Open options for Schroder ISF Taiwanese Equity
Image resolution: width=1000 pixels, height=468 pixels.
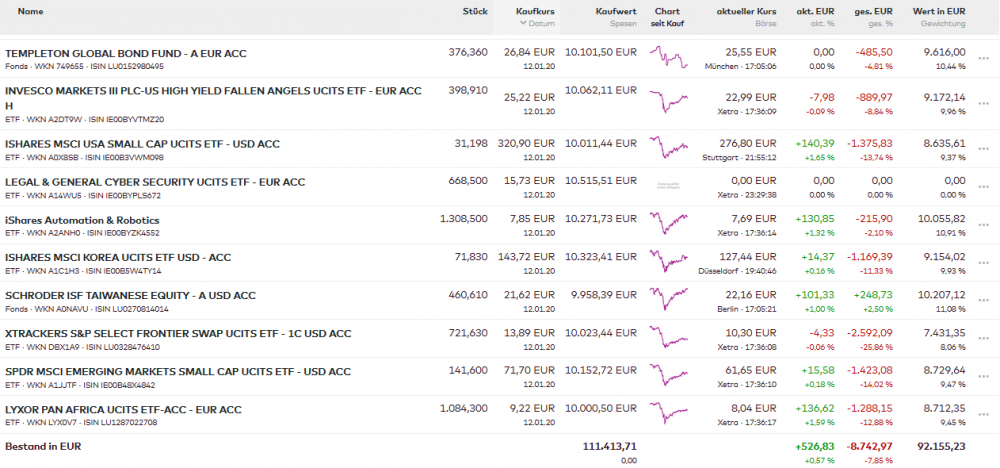point(984,301)
